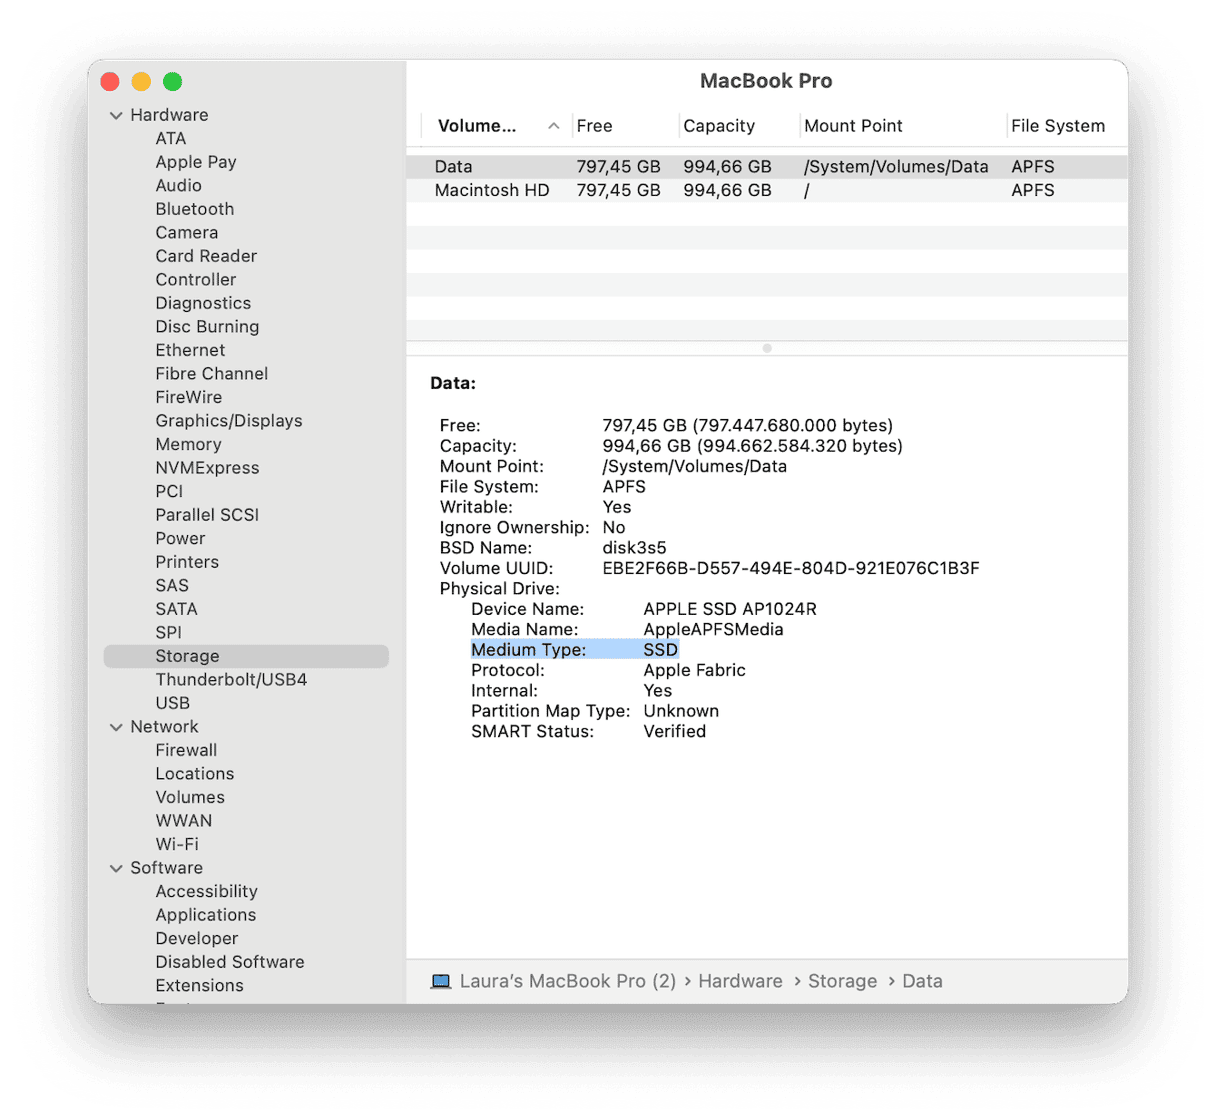The image size is (1216, 1120).
Task: Collapse the Software section in the sidebar
Action: coord(116,867)
